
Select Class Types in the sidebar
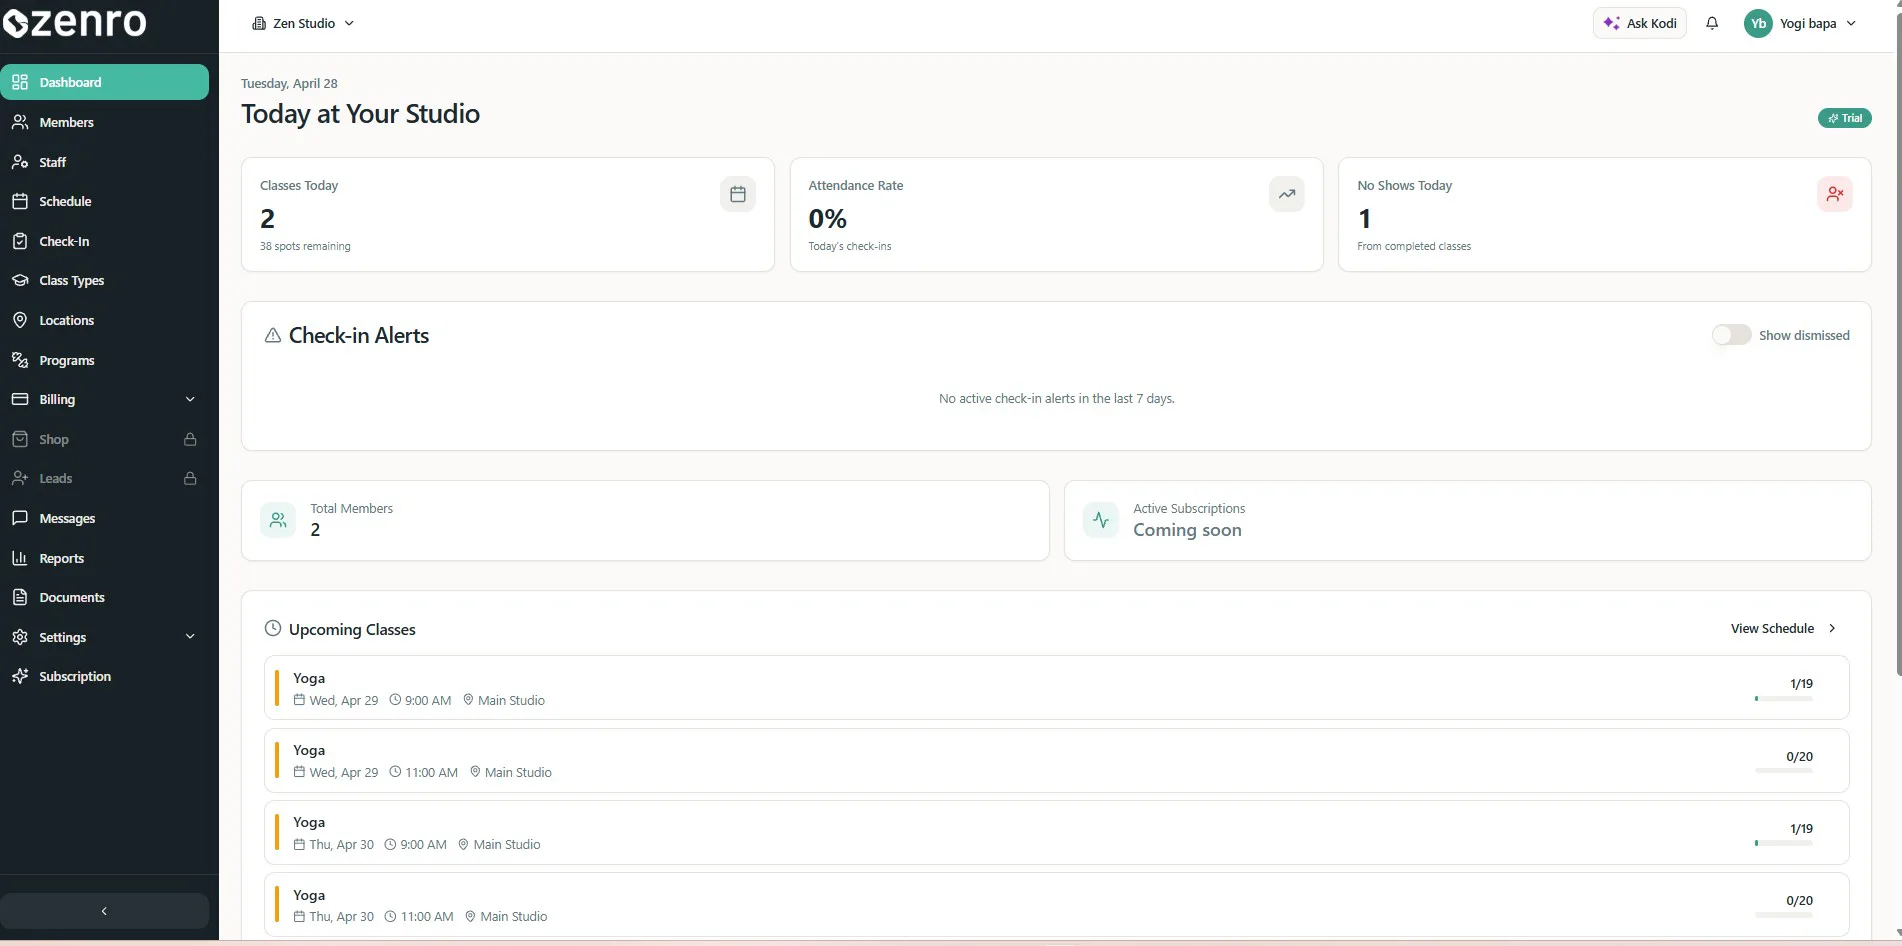coord(104,280)
